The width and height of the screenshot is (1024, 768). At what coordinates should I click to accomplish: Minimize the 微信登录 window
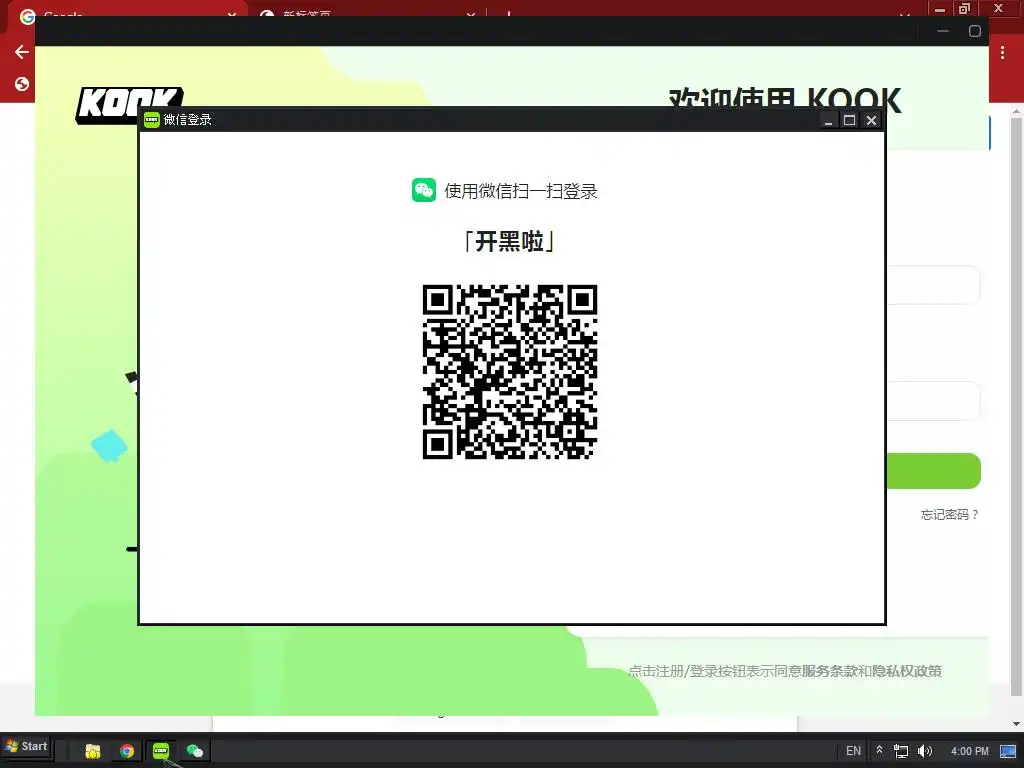click(828, 120)
